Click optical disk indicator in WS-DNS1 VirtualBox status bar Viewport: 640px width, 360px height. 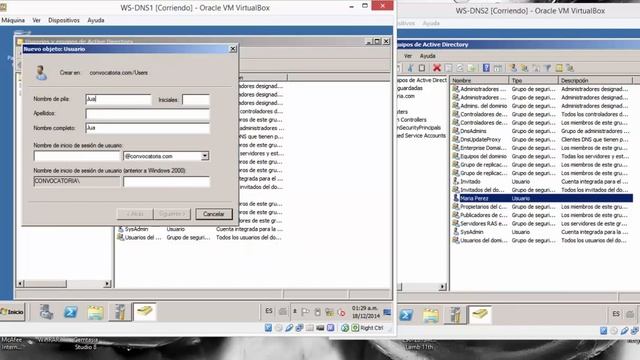pyautogui.click(x=279, y=328)
